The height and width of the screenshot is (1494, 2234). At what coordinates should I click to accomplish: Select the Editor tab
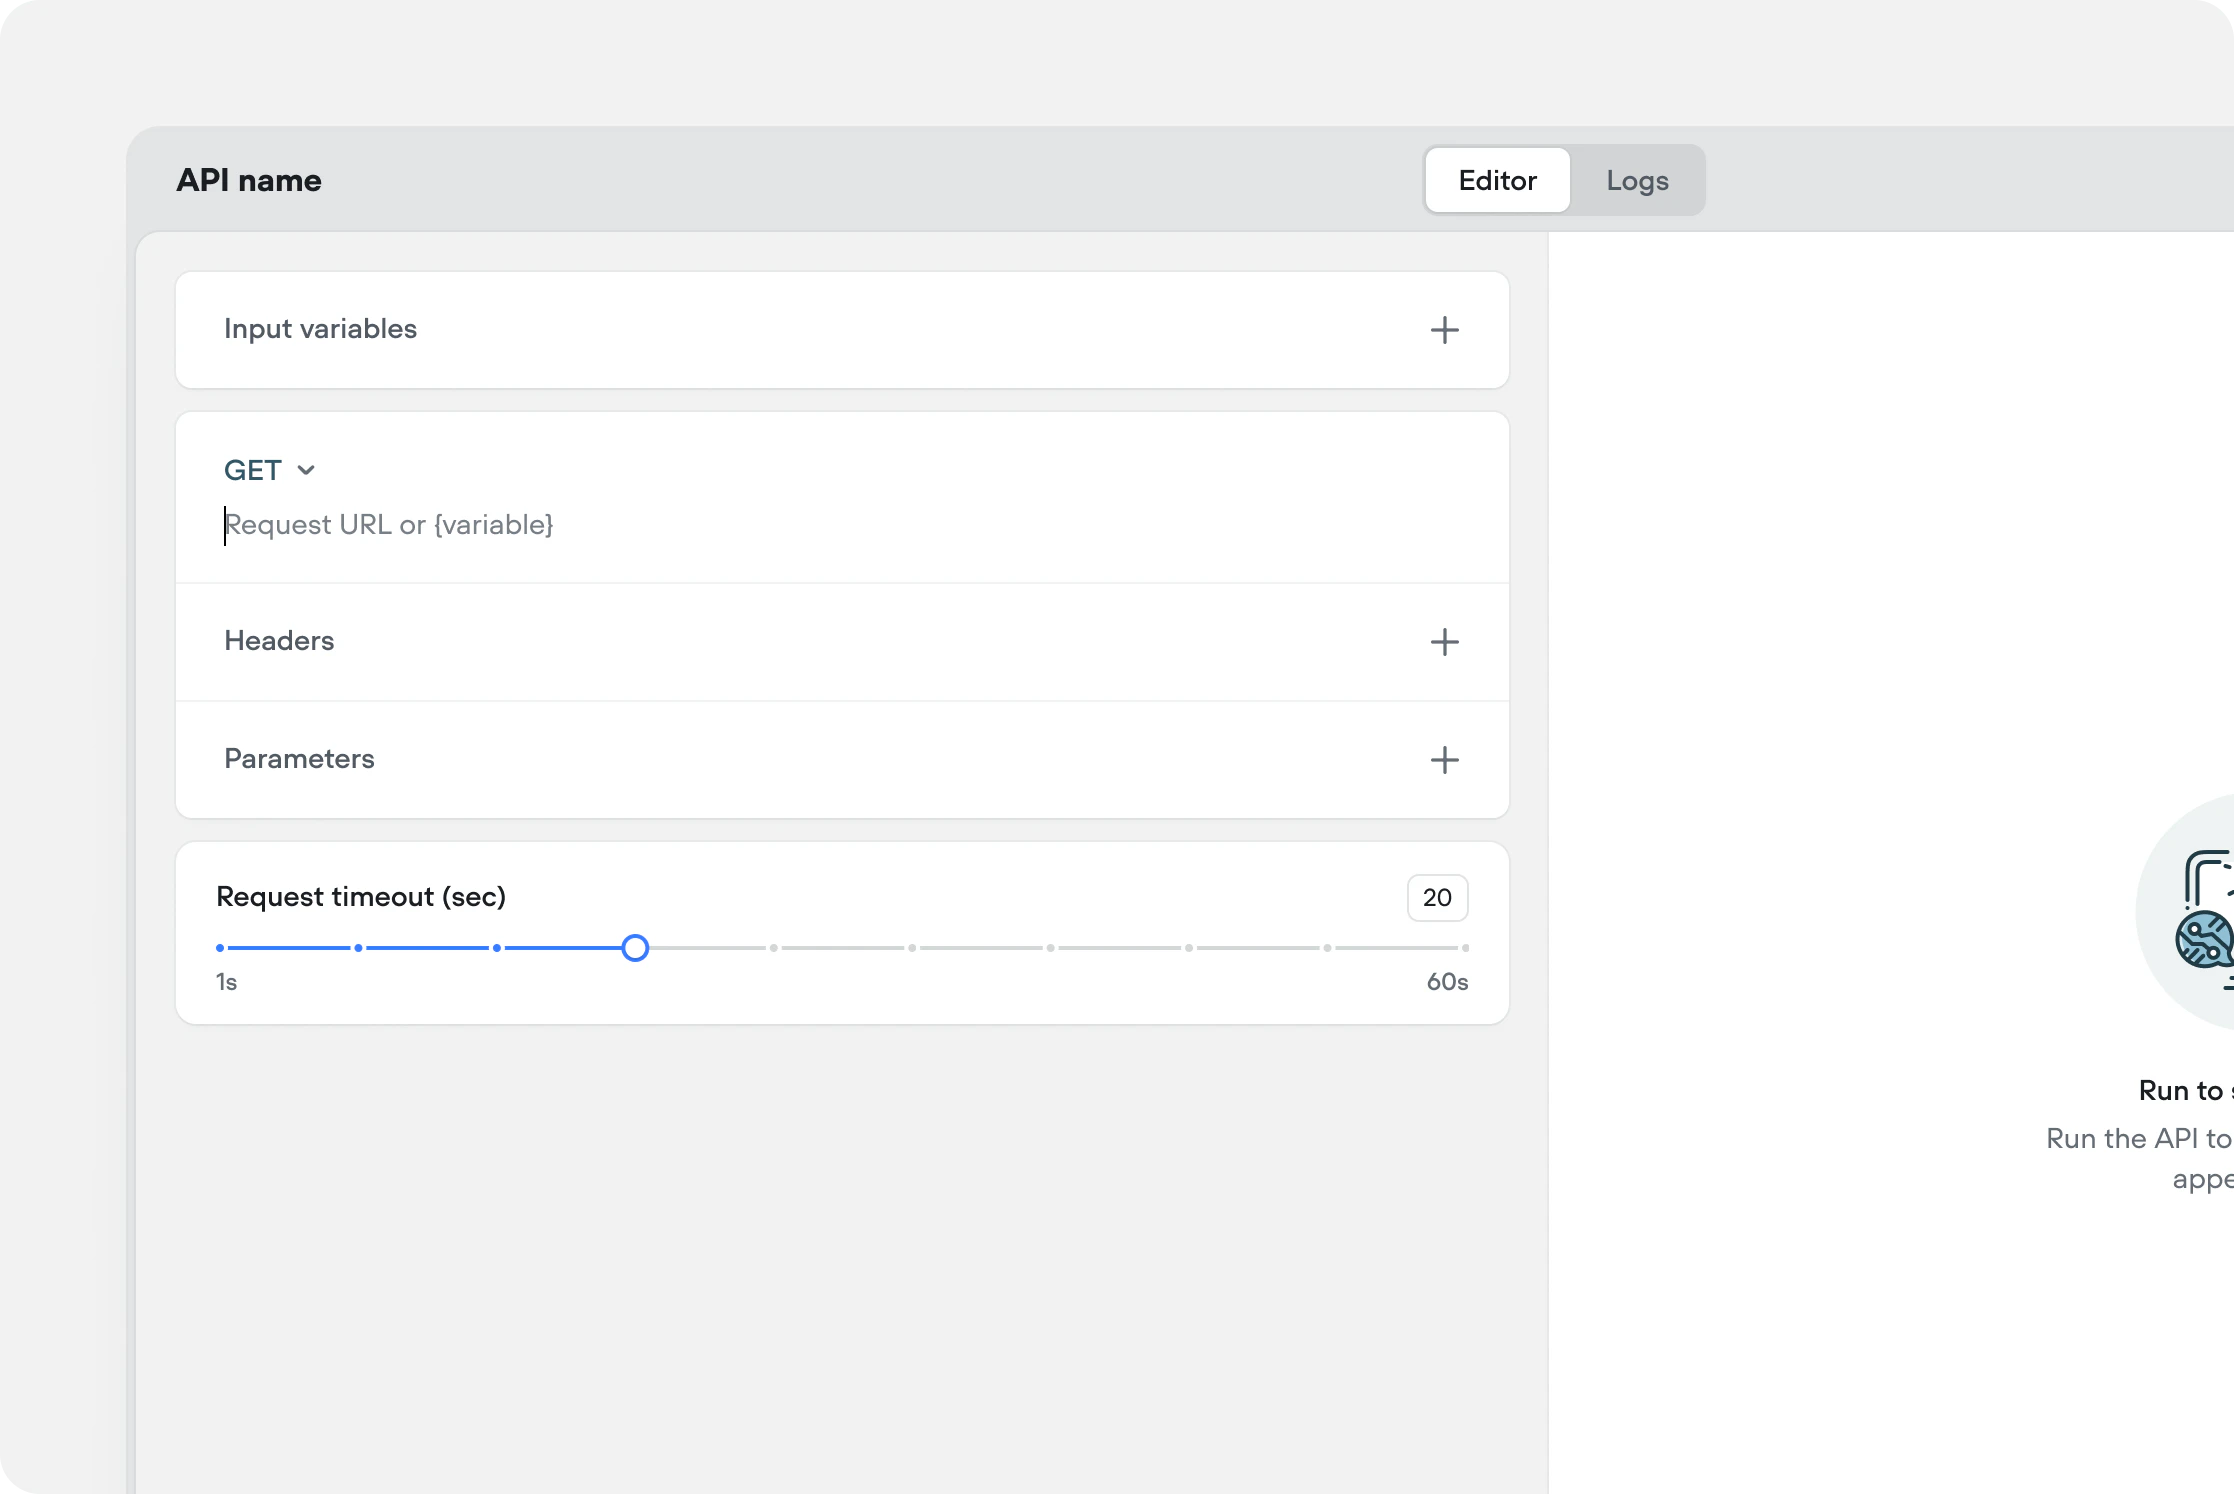1496,180
